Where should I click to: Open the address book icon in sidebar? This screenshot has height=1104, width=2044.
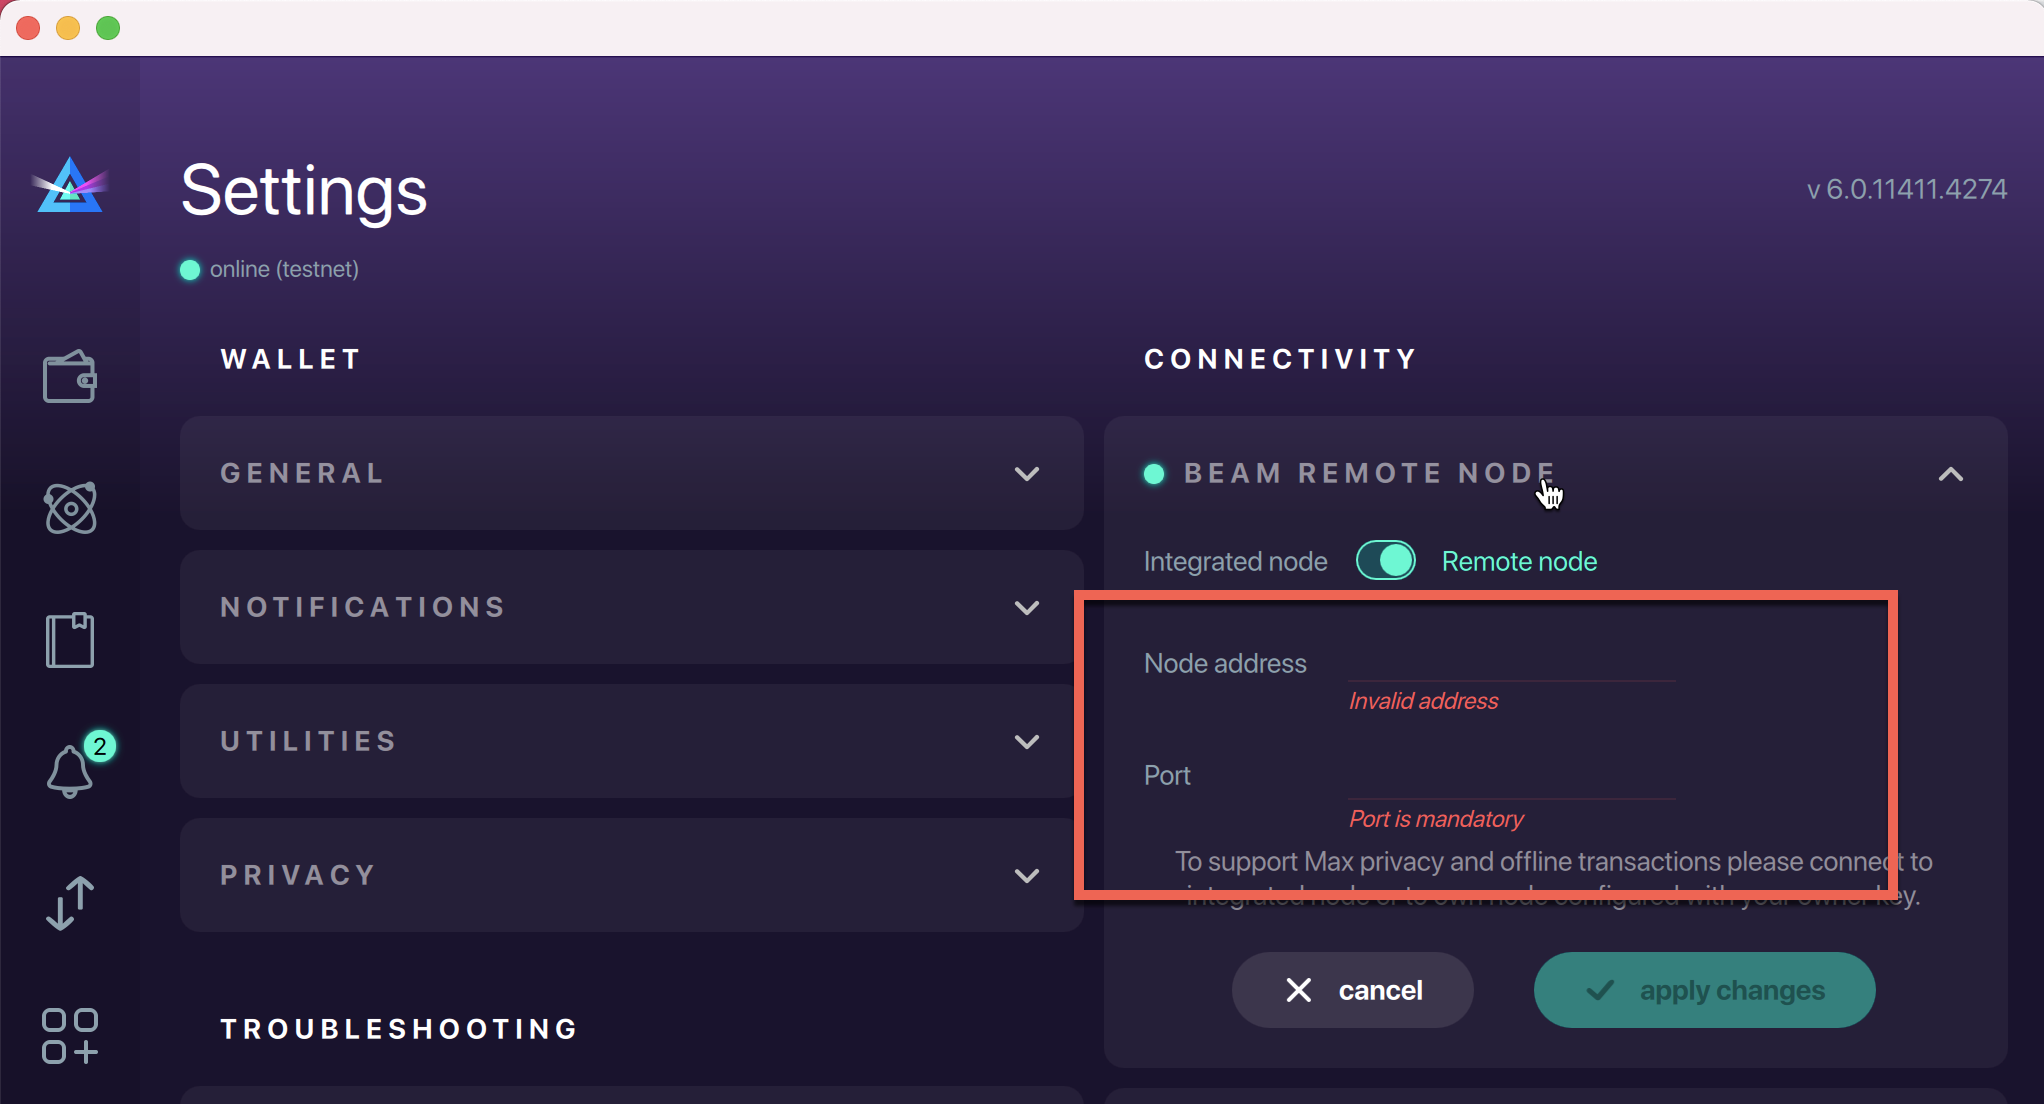coord(69,639)
